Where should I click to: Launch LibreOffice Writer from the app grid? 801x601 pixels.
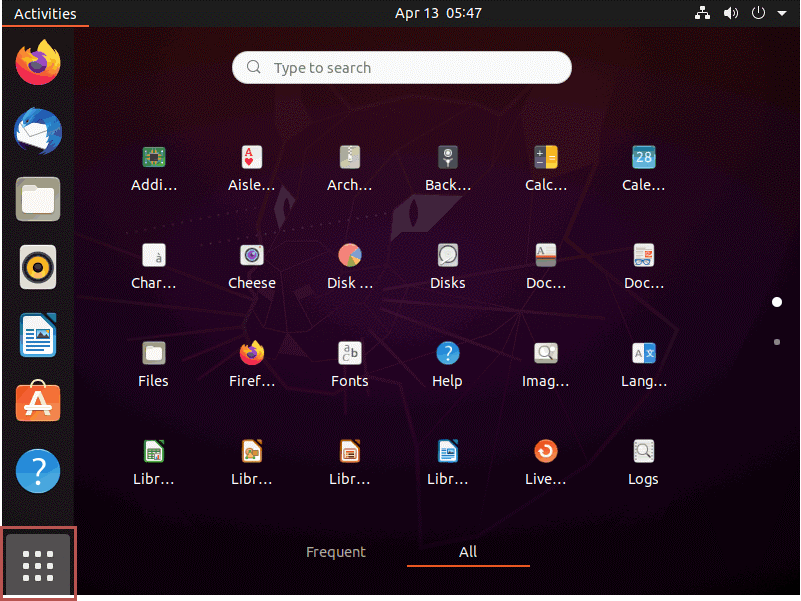[x=447, y=463]
